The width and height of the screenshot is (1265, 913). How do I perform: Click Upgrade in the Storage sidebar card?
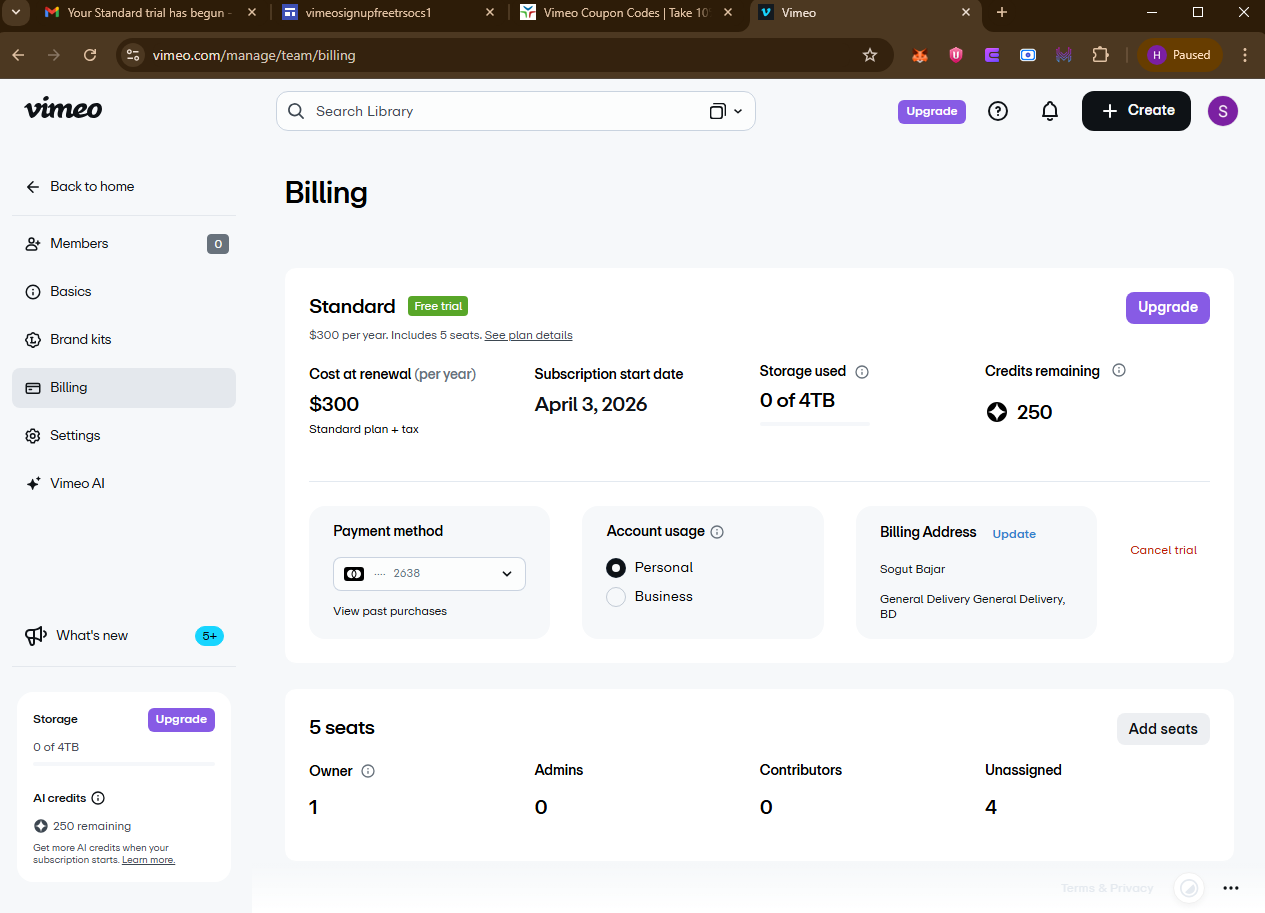(181, 720)
